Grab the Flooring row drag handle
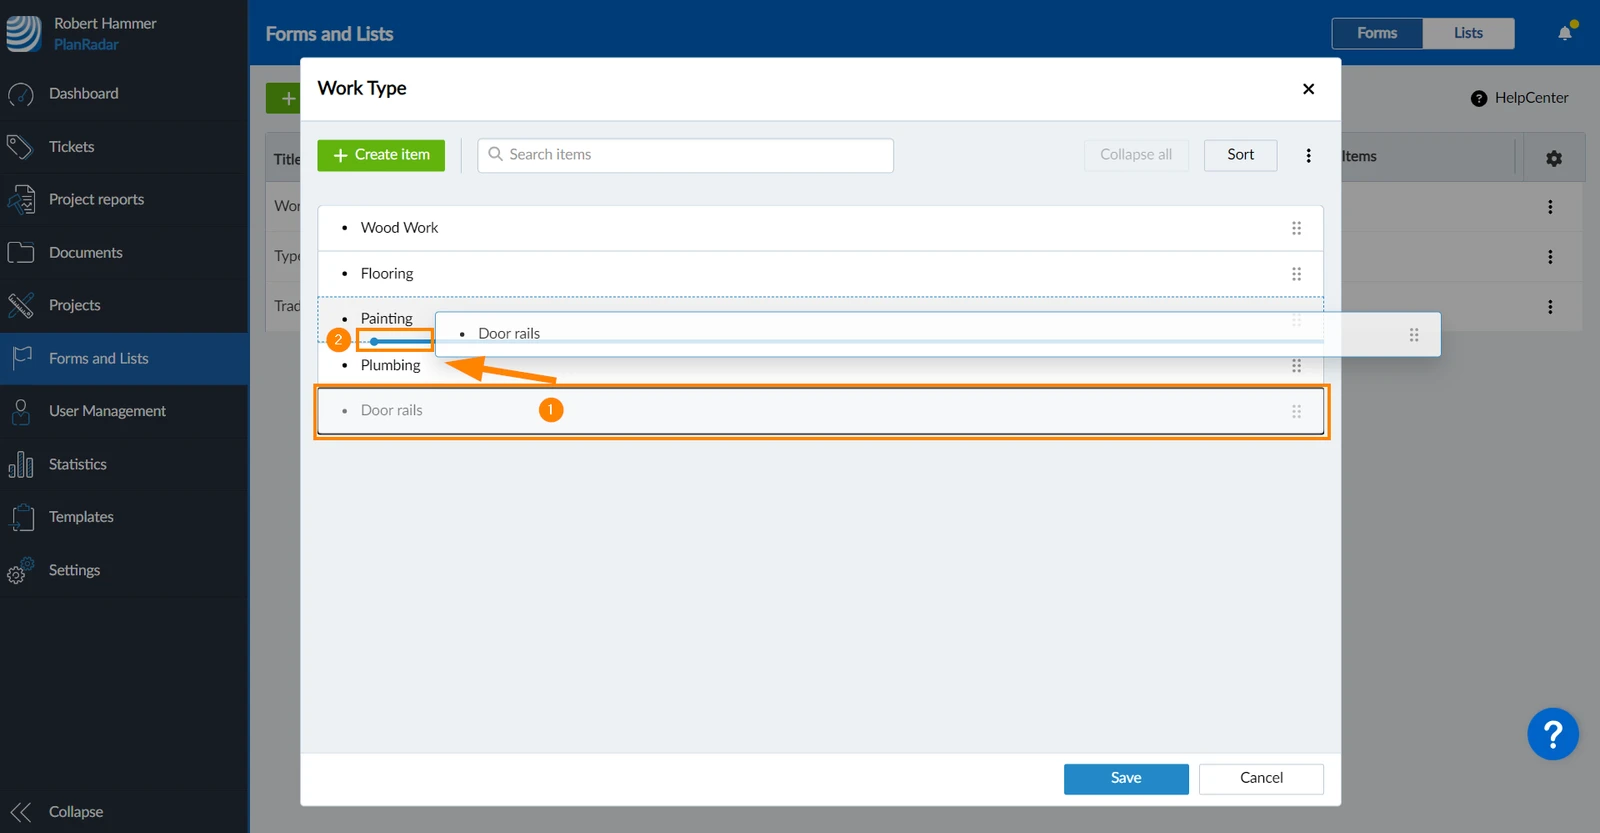Viewport: 1600px width, 833px height. tap(1296, 274)
